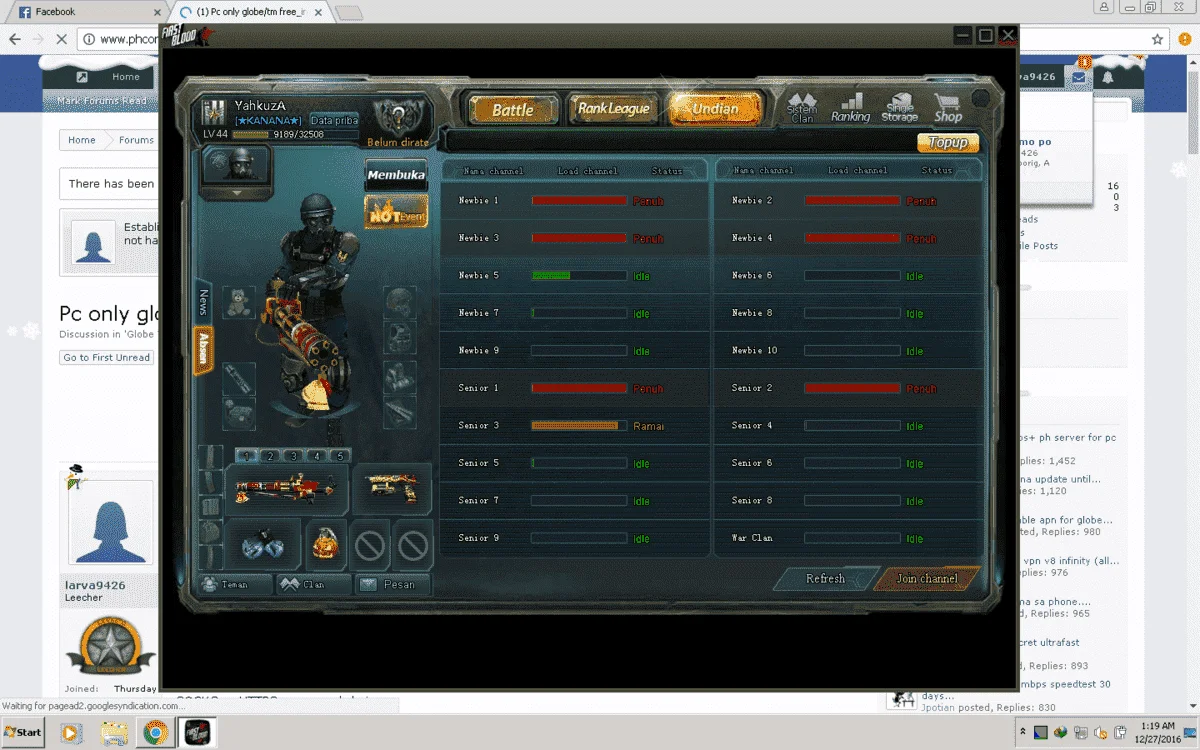Open the Clan button at bottom
The image size is (1200, 750).
314,584
